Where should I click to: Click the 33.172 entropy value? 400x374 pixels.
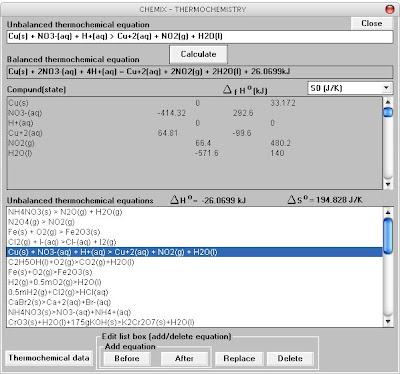[283, 103]
